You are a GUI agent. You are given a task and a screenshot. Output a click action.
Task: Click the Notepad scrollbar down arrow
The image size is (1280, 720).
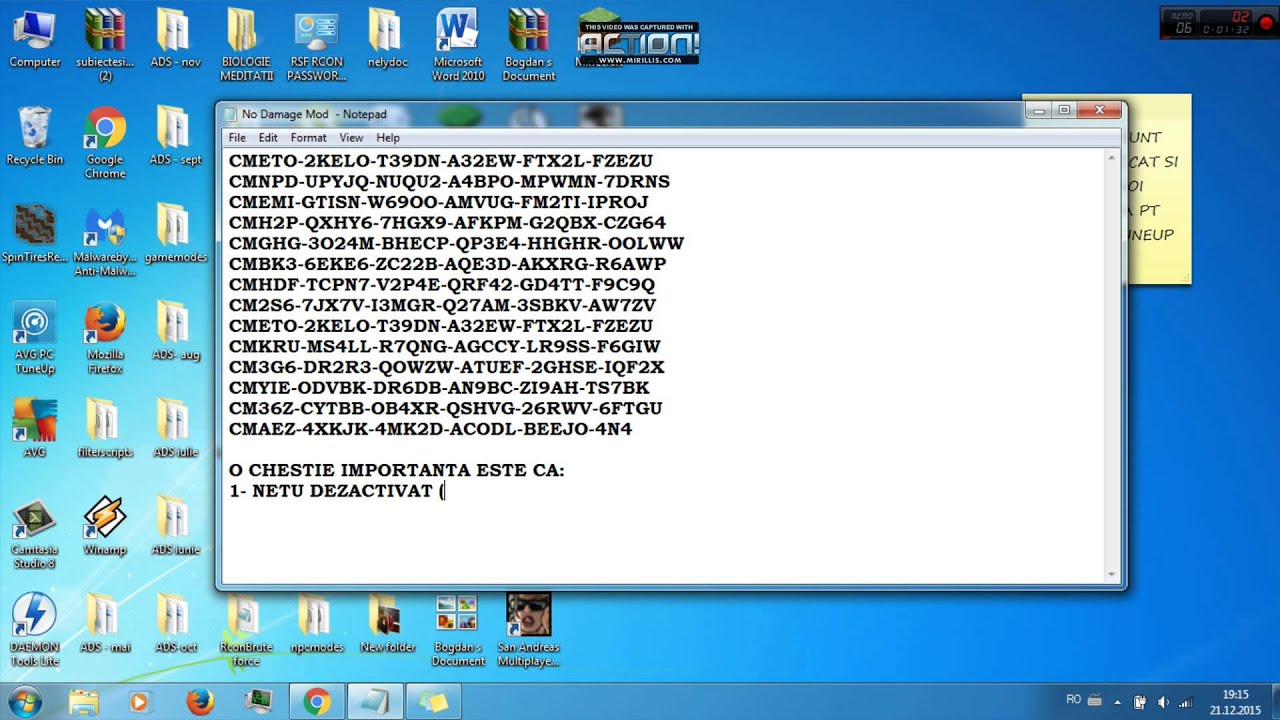[1111, 575]
